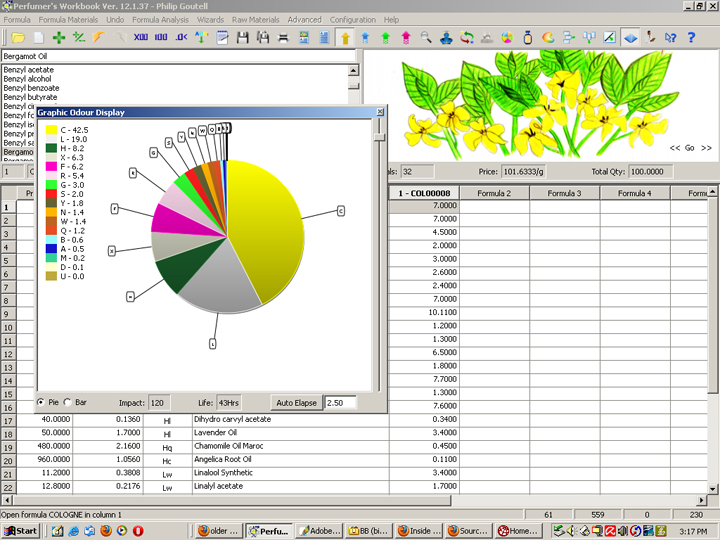The width and height of the screenshot is (720, 540).
Task: Click the magnifying glass search icon
Action: coord(427,37)
